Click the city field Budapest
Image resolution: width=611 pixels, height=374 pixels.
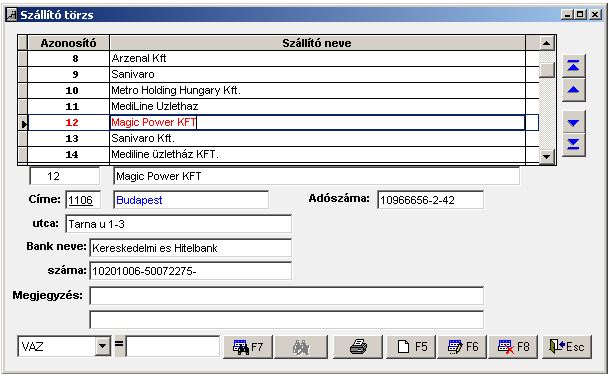tap(191, 200)
